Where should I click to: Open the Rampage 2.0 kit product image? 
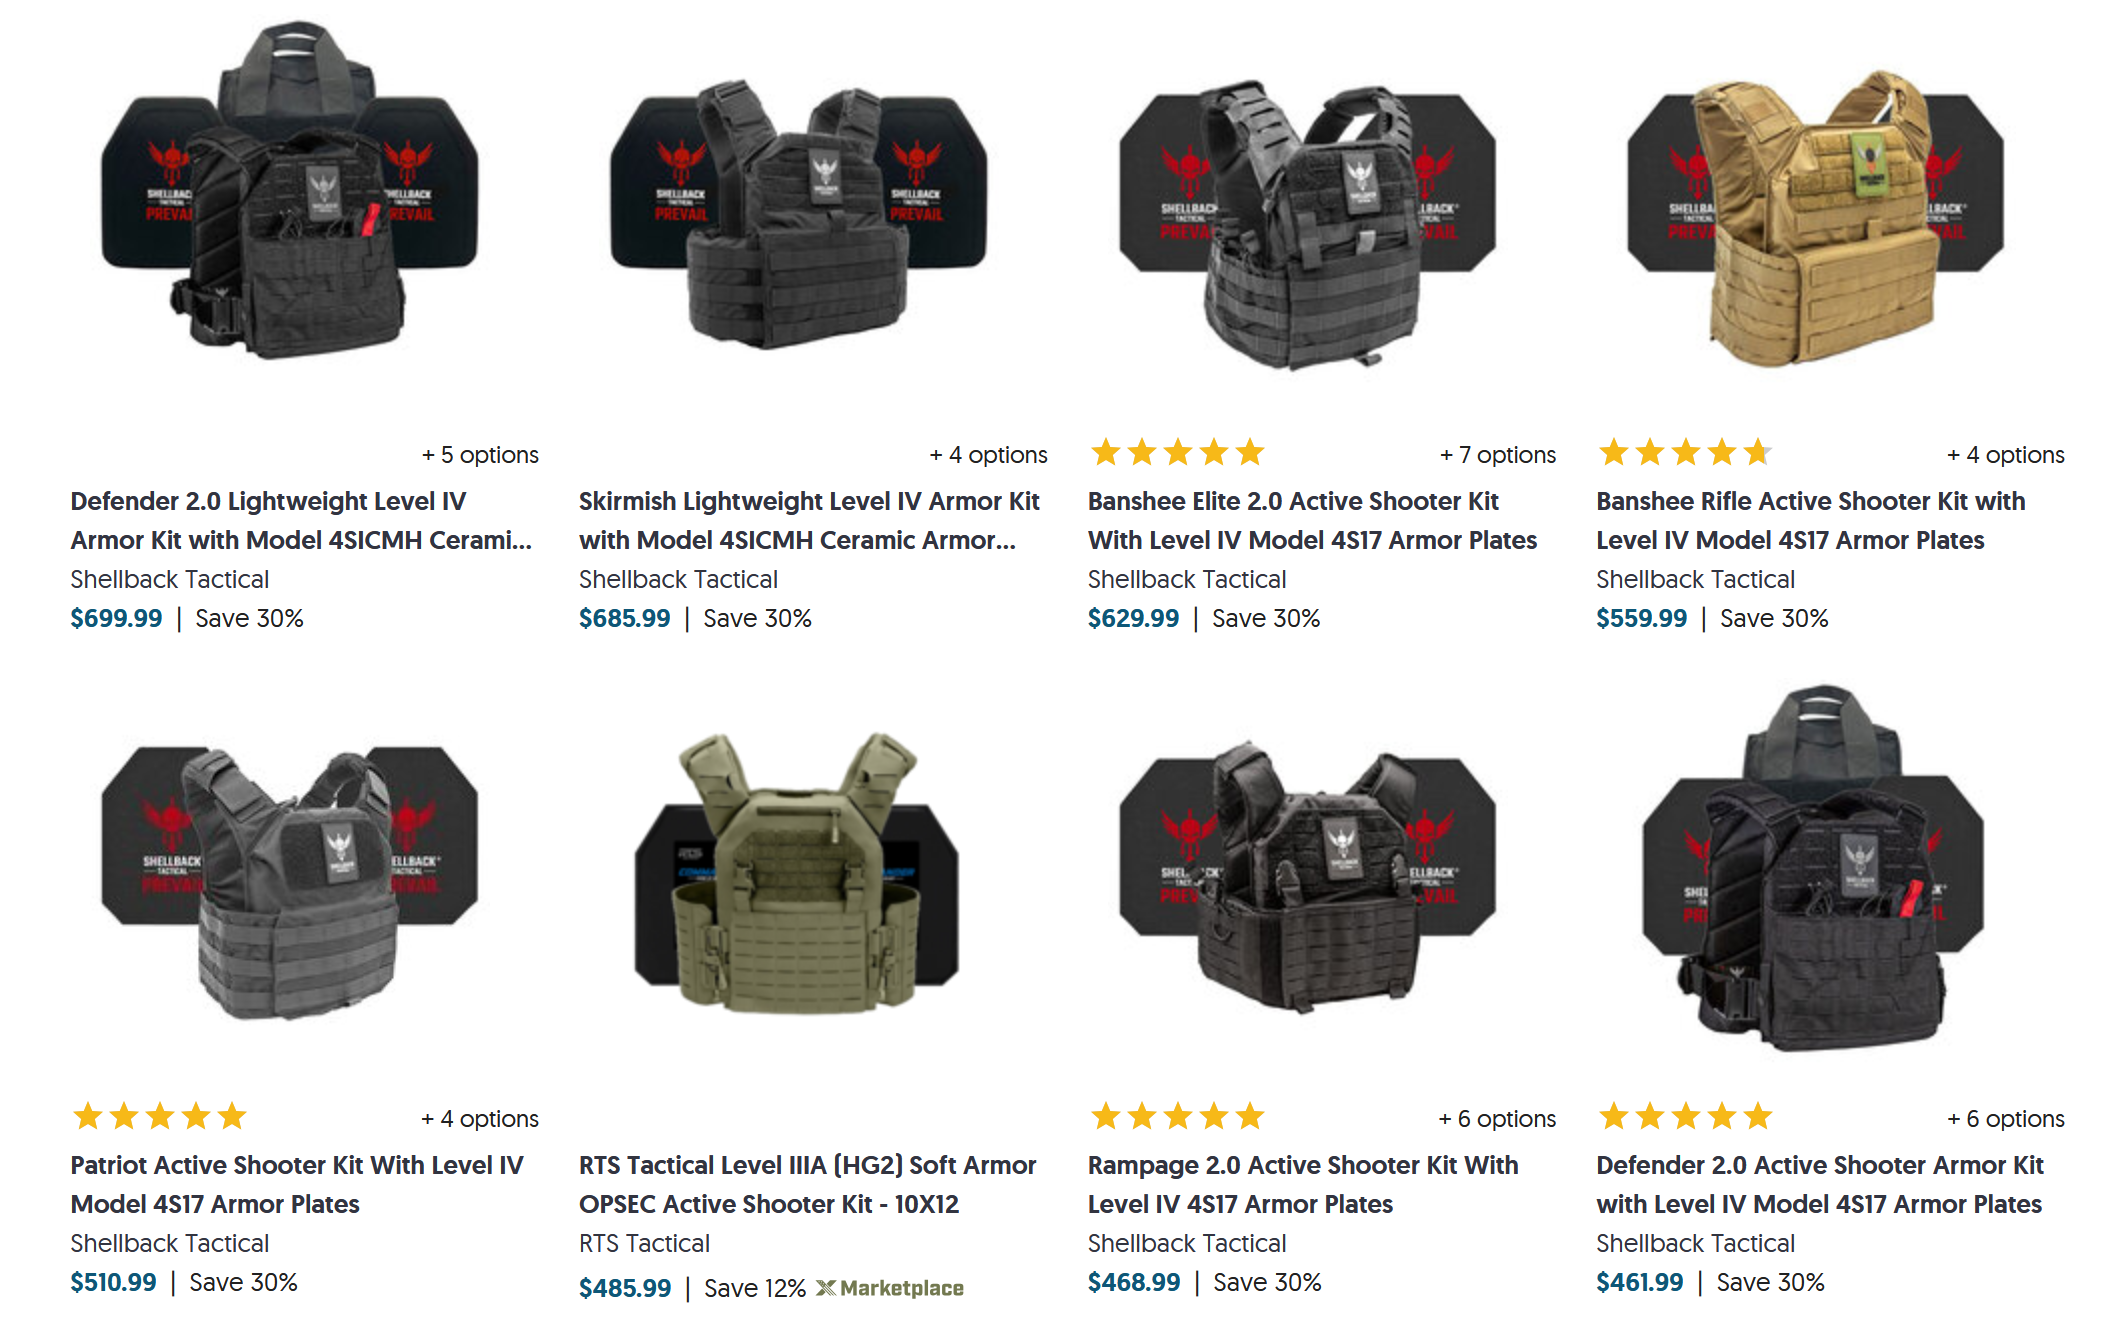1307,876
